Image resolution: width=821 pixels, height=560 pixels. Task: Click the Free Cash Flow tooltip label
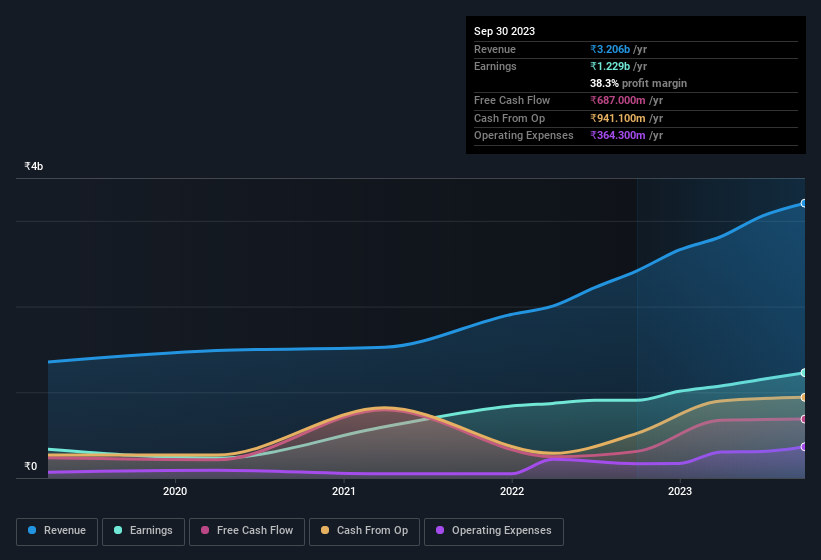[x=512, y=100]
